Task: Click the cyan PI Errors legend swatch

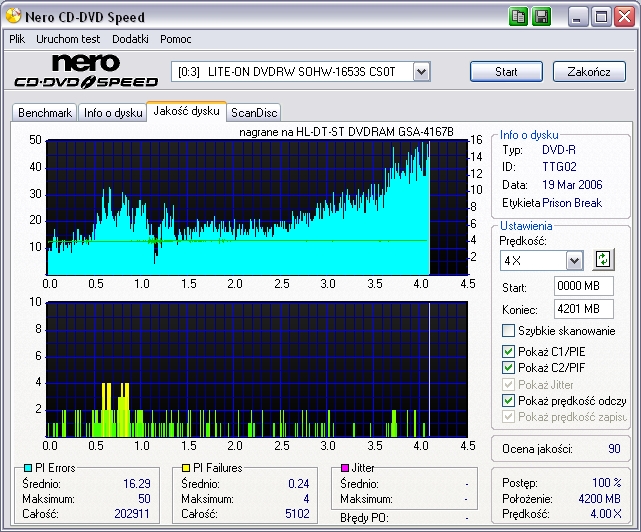Action: (x=28, y=468)
